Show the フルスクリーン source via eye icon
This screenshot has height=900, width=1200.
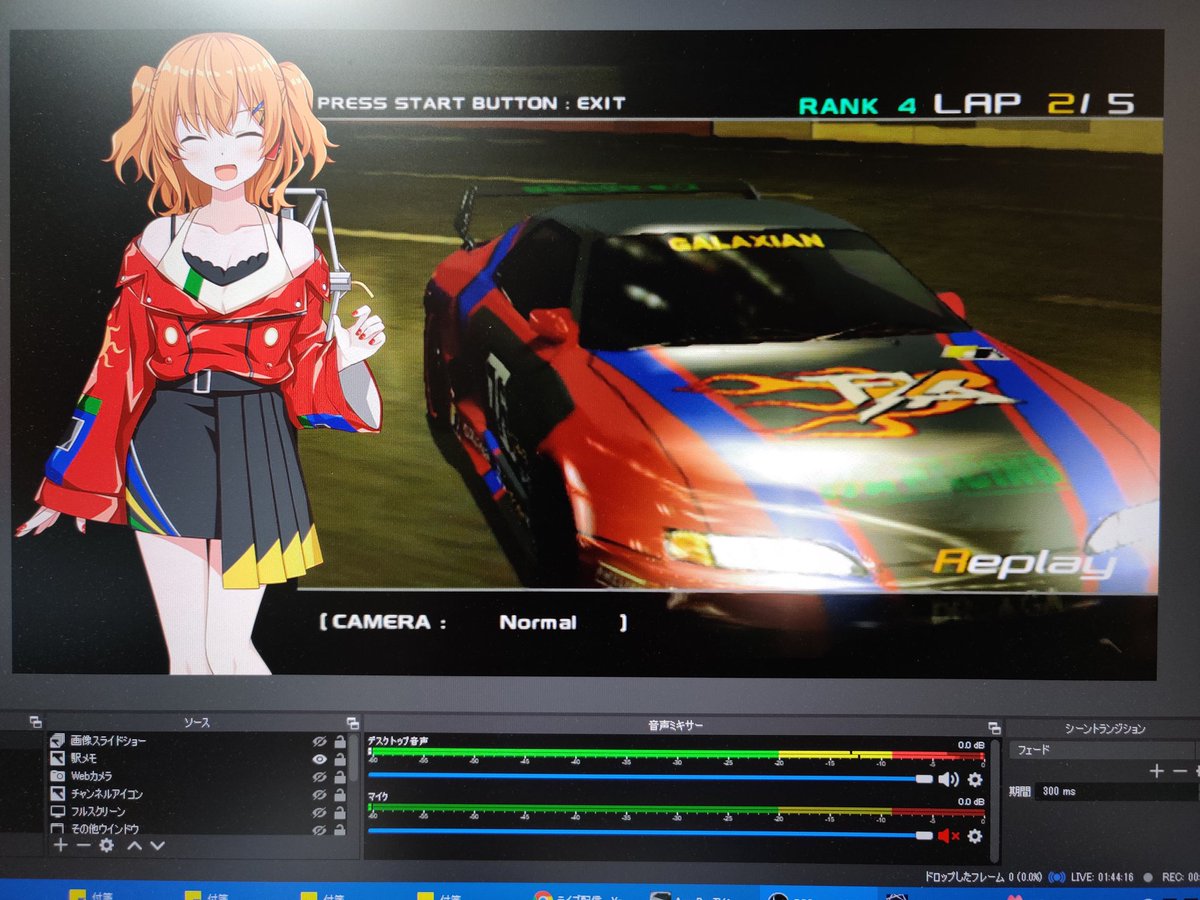pos(319,812)
